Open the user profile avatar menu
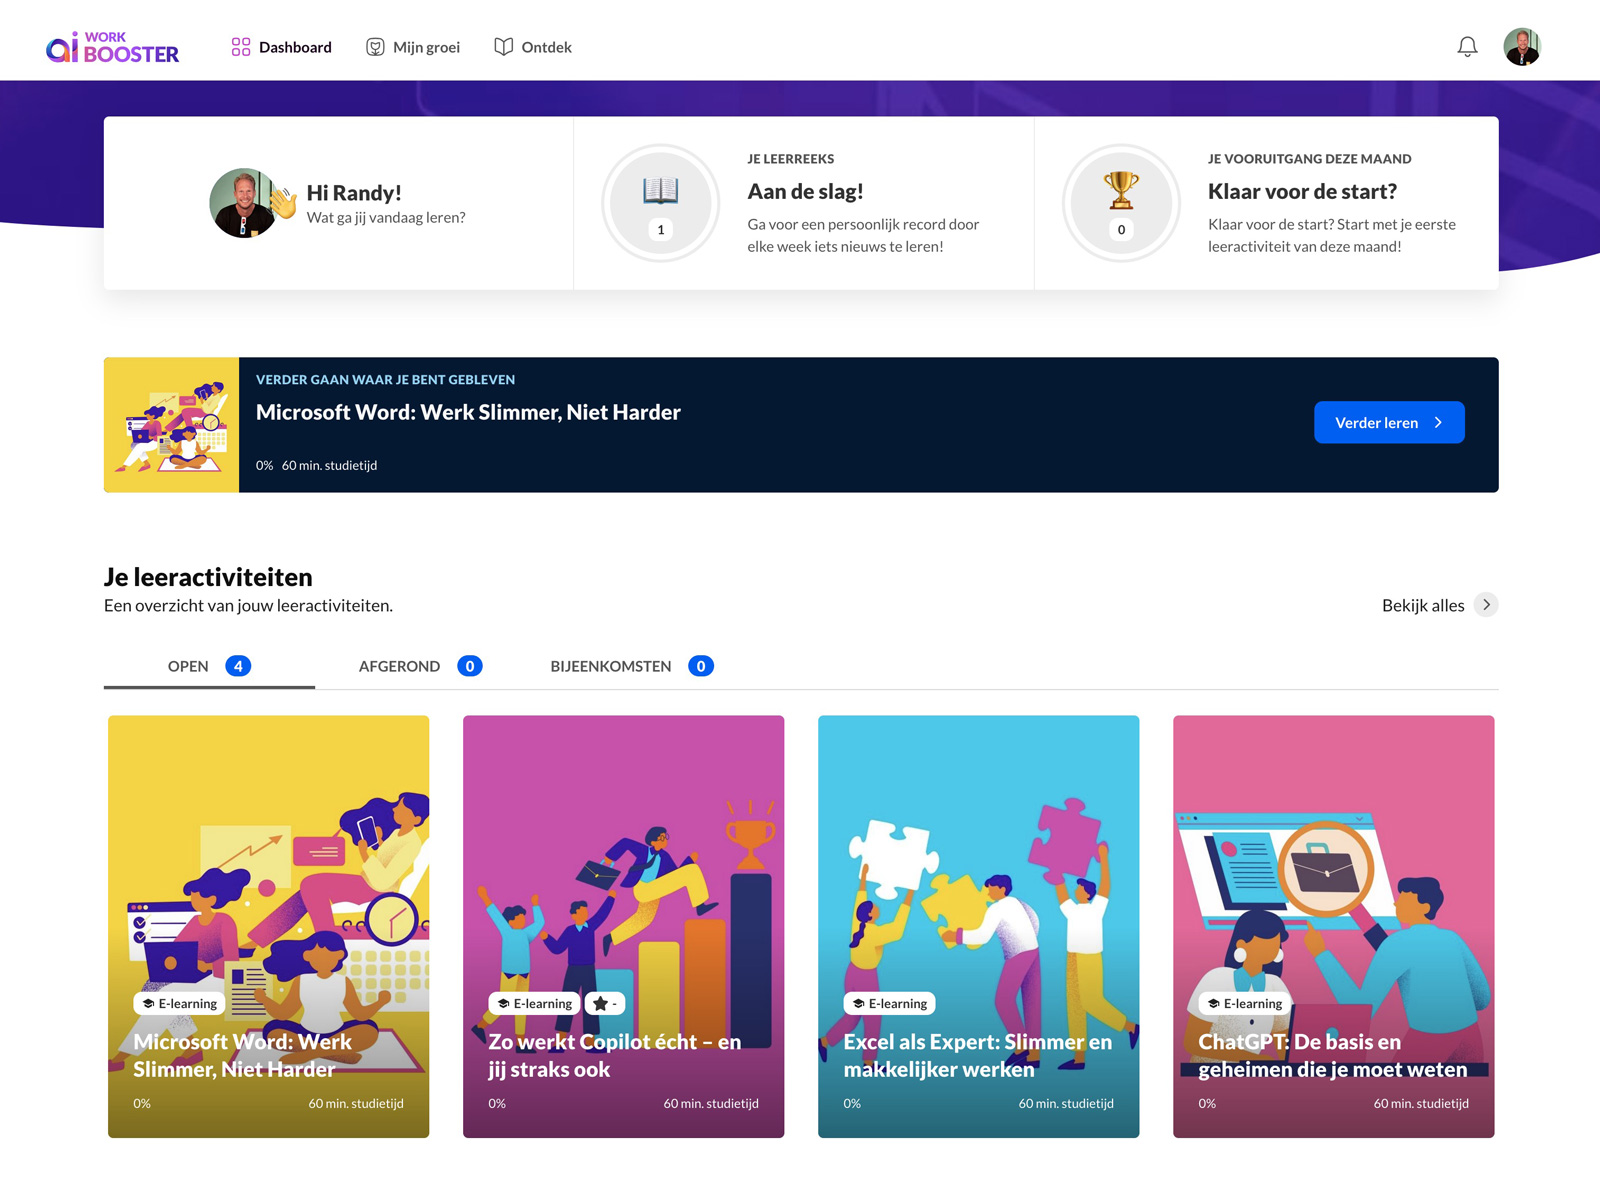This screenshot has width=1600, height=1198. tap(1522, 47)
